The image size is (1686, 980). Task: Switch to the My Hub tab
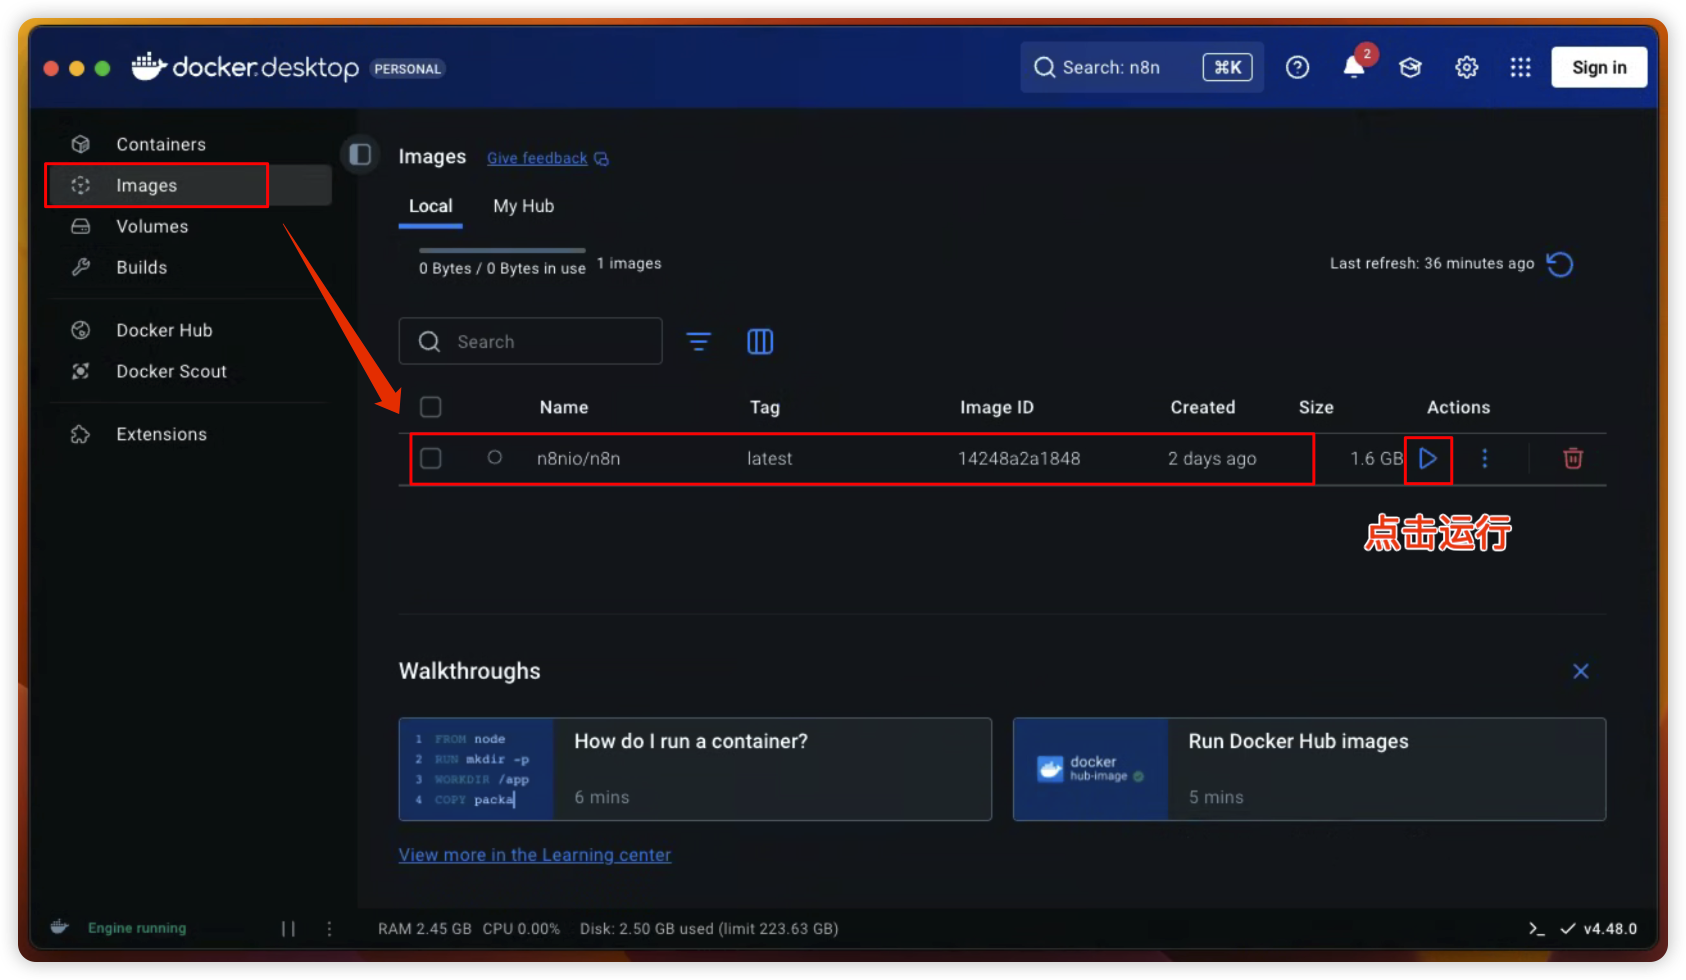pyautogui.click(x=523, y=206)
